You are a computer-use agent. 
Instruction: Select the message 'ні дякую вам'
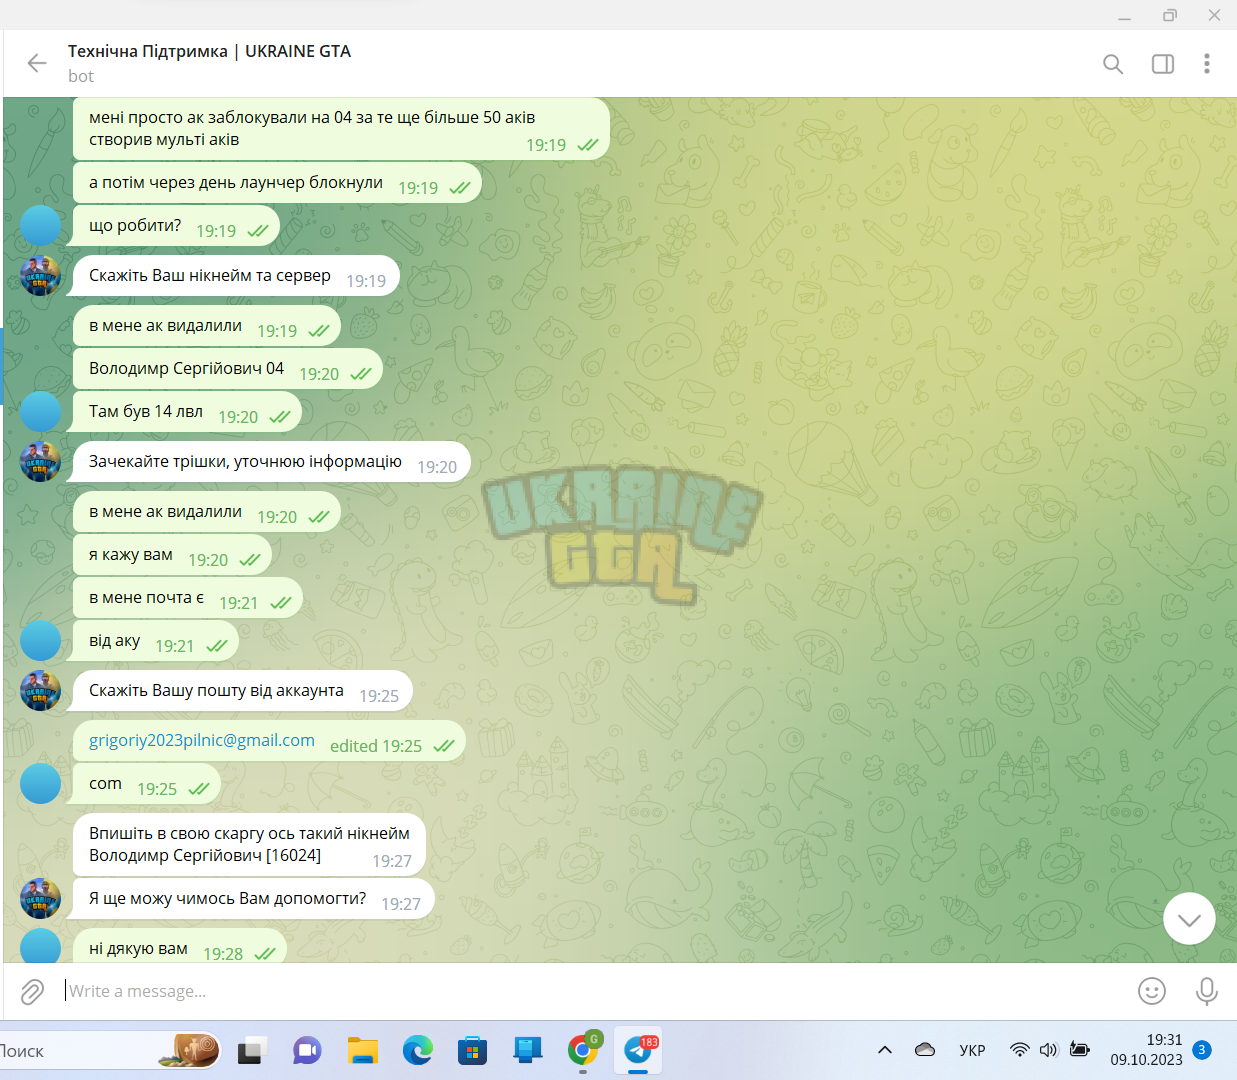180,948
